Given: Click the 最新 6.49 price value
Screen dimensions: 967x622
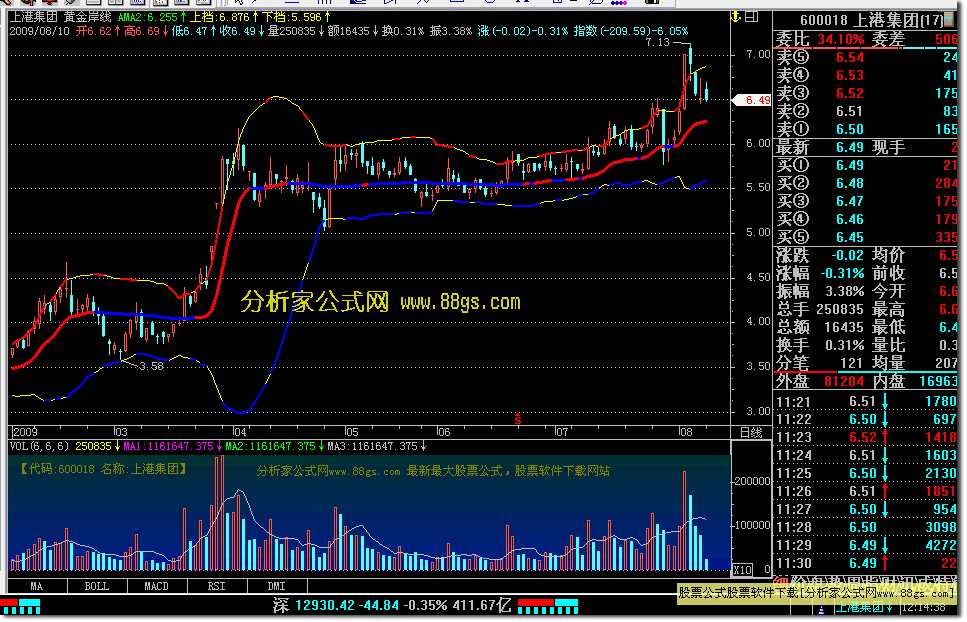Looking at the screenshot, I should click(850, 147).
